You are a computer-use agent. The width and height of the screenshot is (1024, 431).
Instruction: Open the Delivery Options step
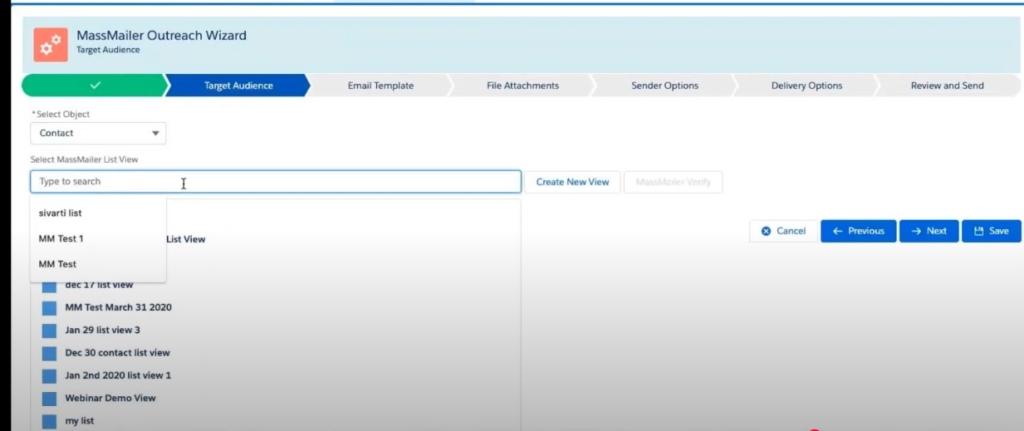[807, 86]
